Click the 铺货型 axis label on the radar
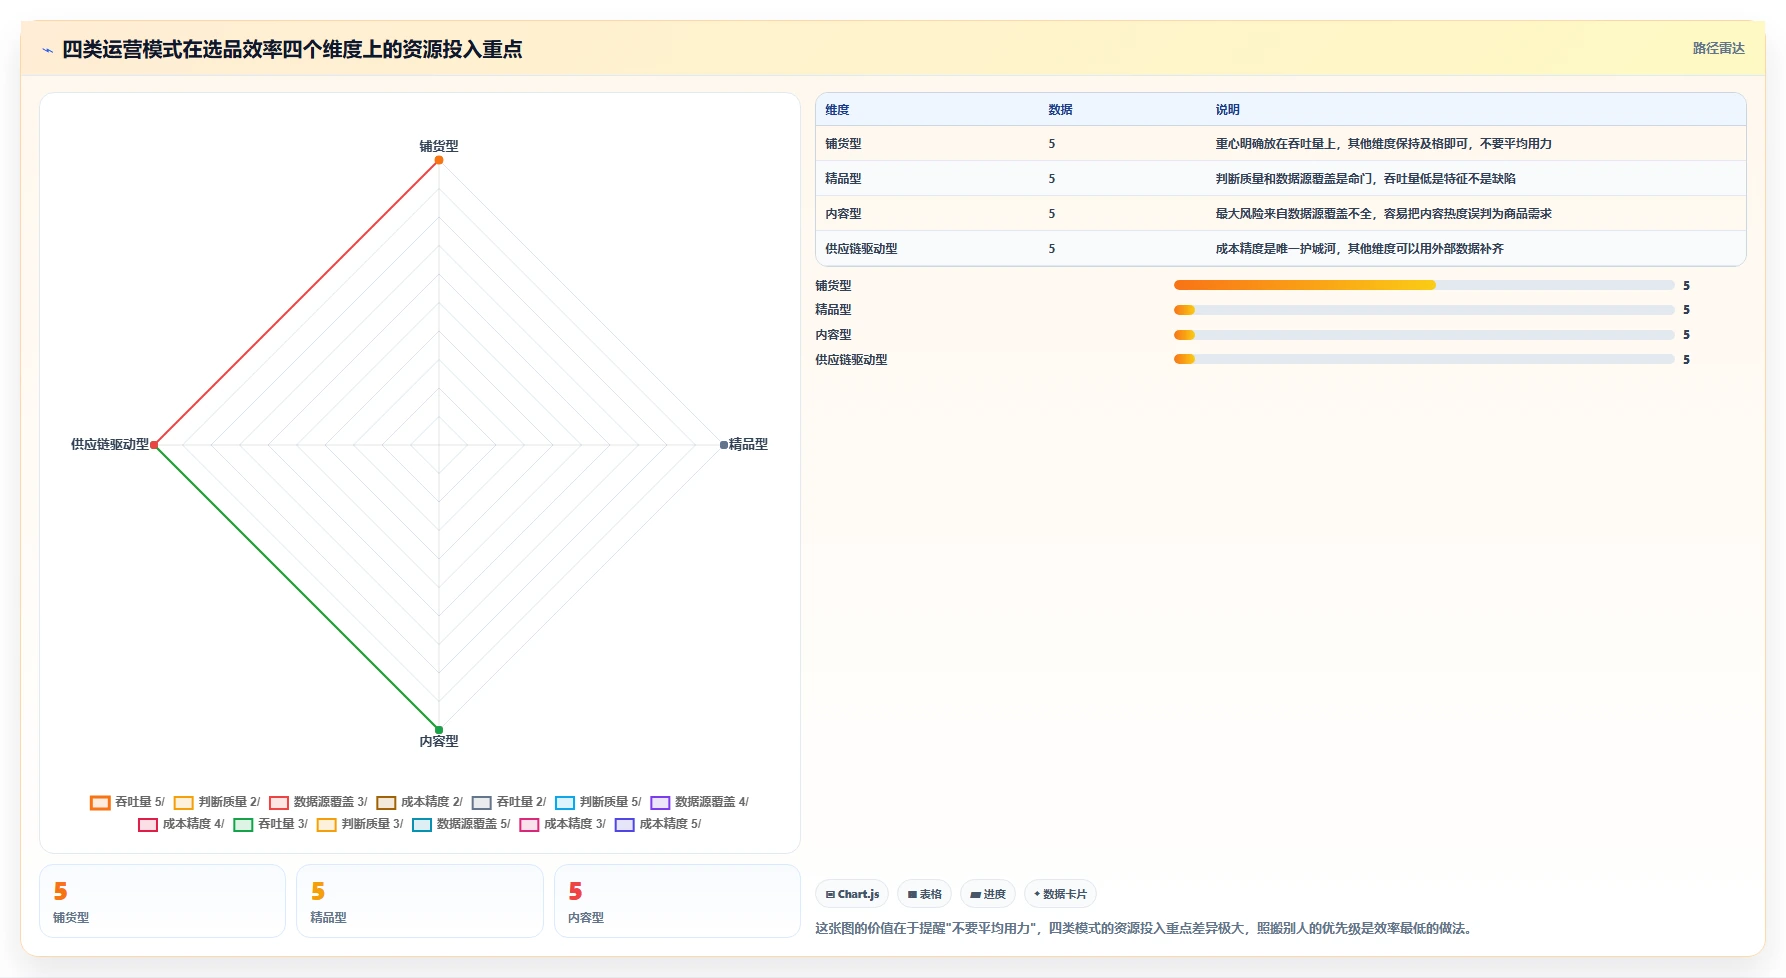 pyautogui.click(x=439, y=146)
